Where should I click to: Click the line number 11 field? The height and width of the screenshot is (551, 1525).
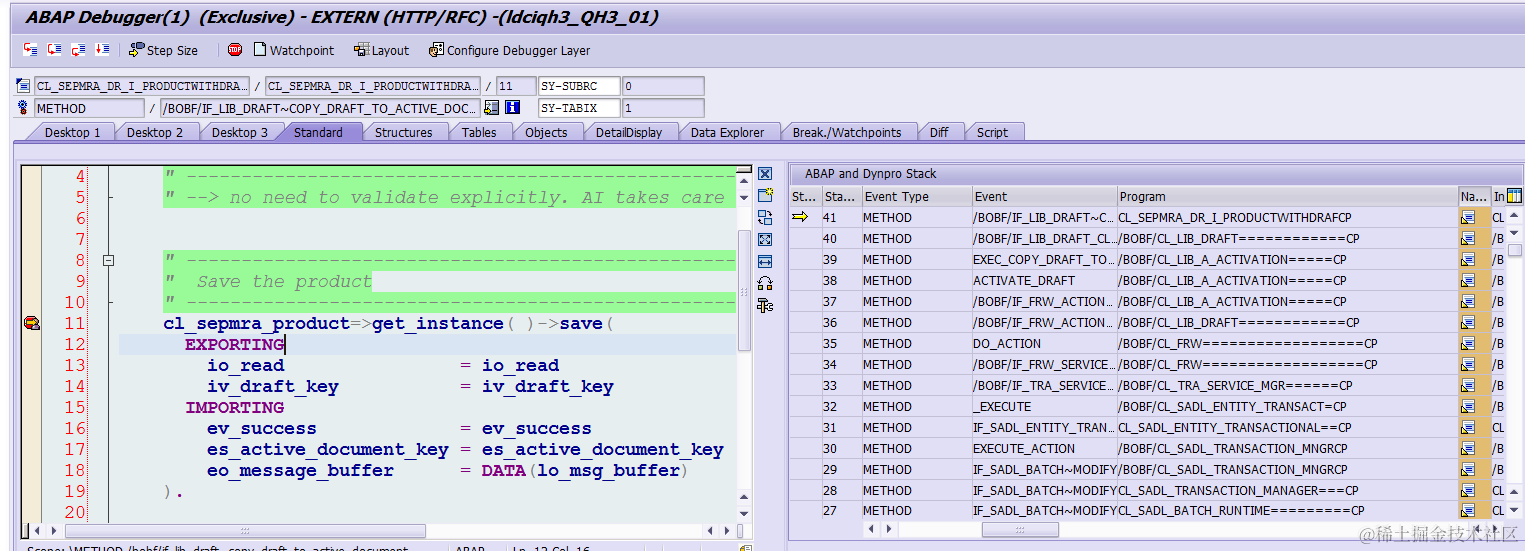[x=516, y=86]
